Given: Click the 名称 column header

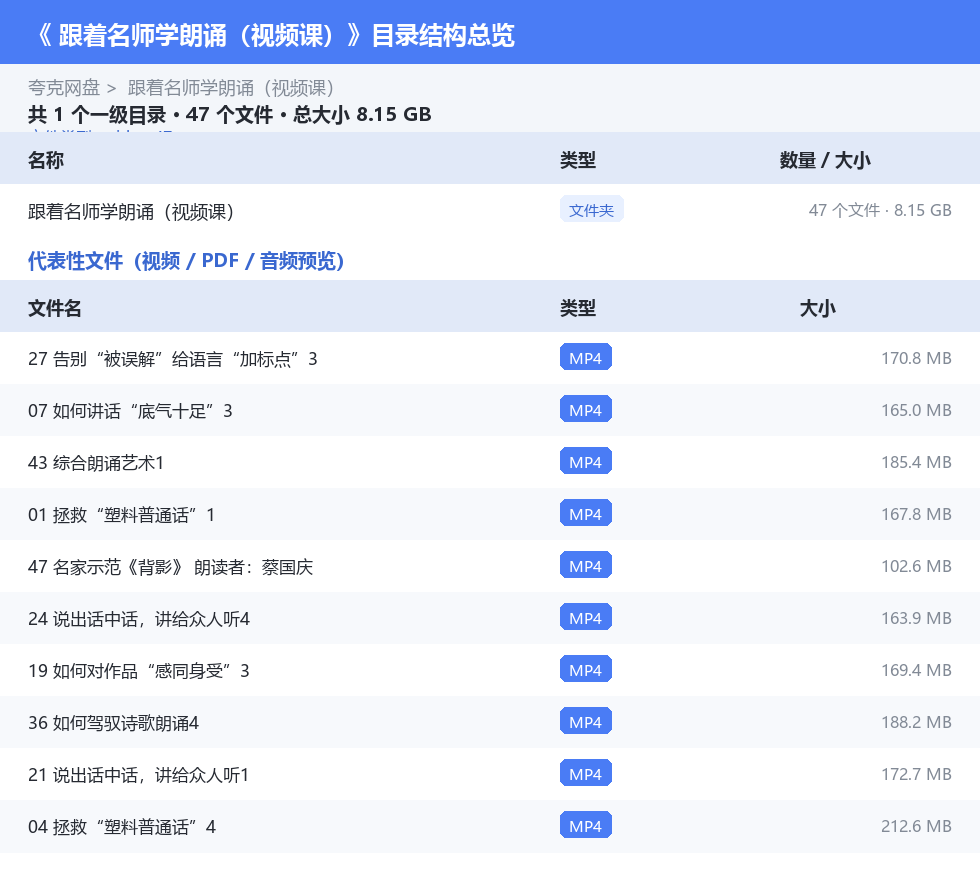Looking at the screenshot, I should click(x=46, y=160).
